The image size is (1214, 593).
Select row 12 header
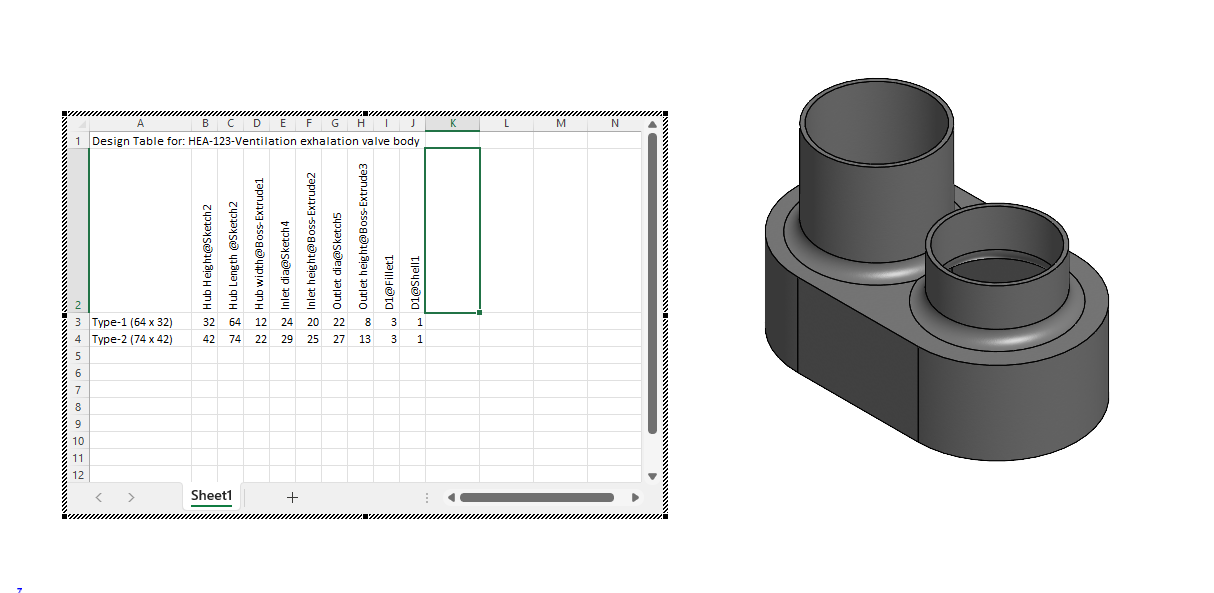(x=78, y=474)
